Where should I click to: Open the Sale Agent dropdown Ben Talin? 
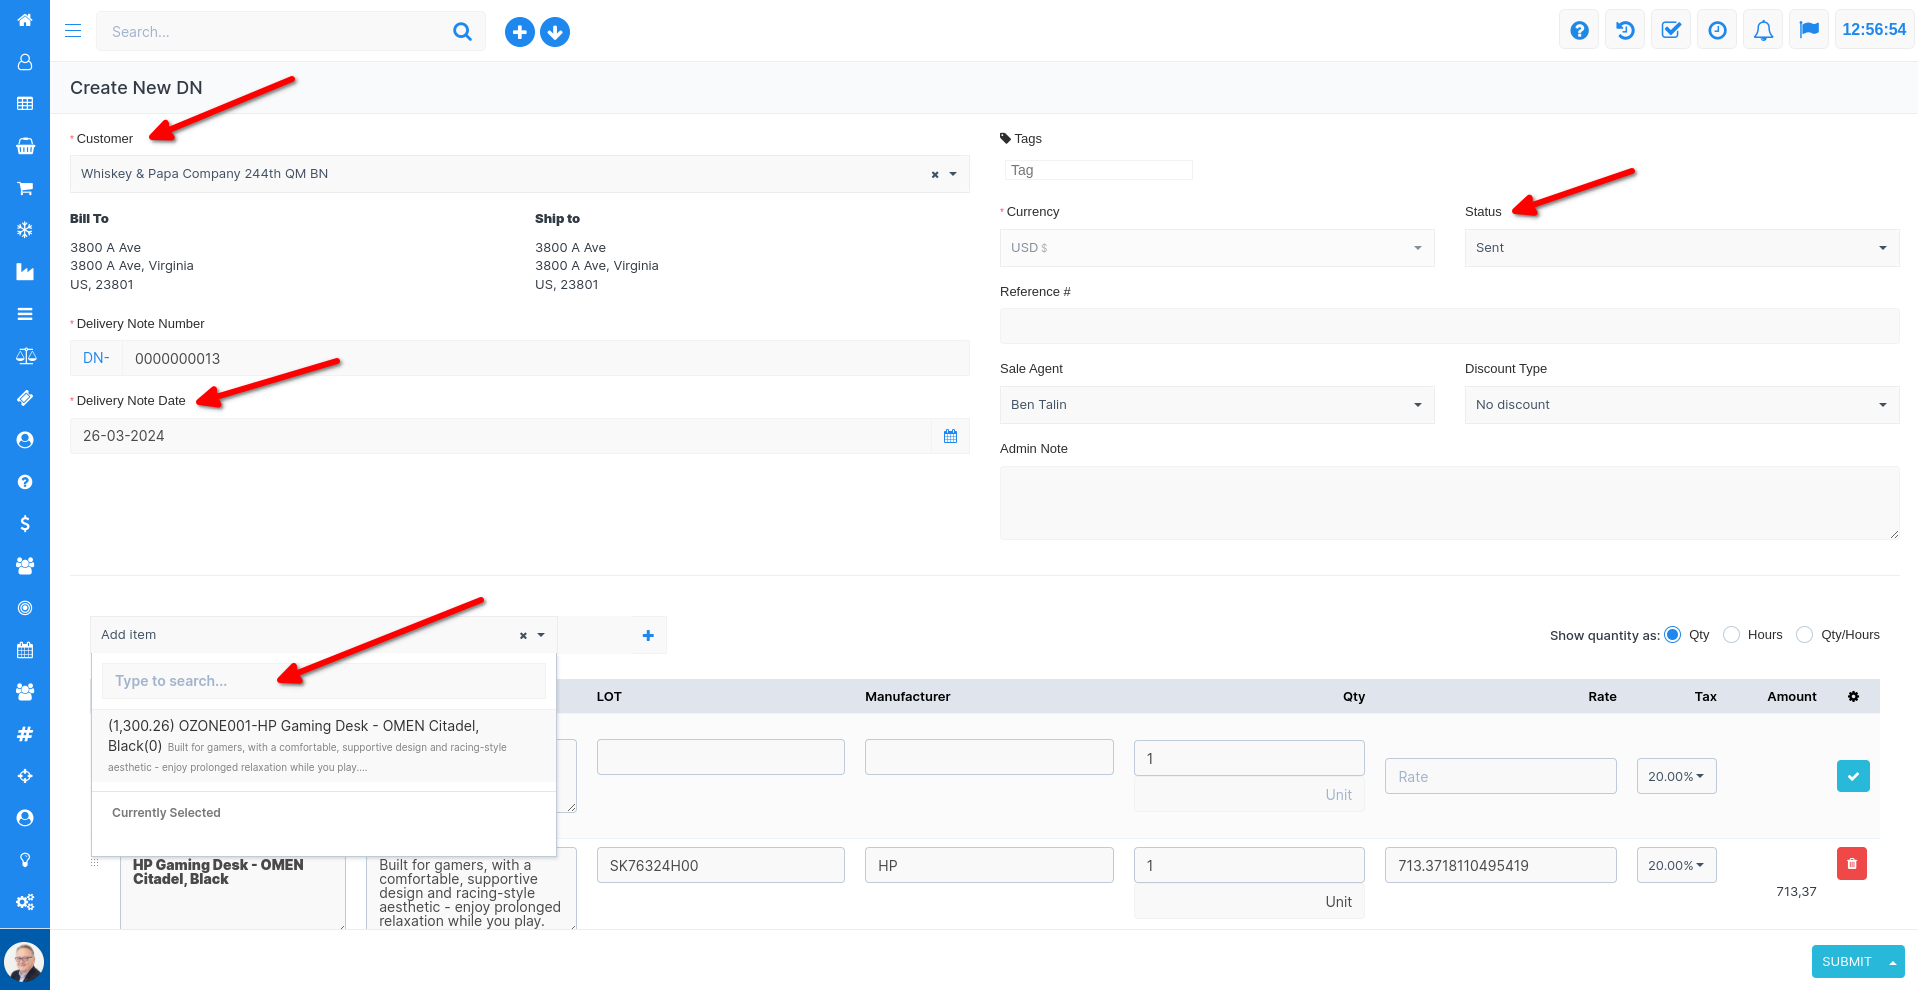[x=1216, y=405]
